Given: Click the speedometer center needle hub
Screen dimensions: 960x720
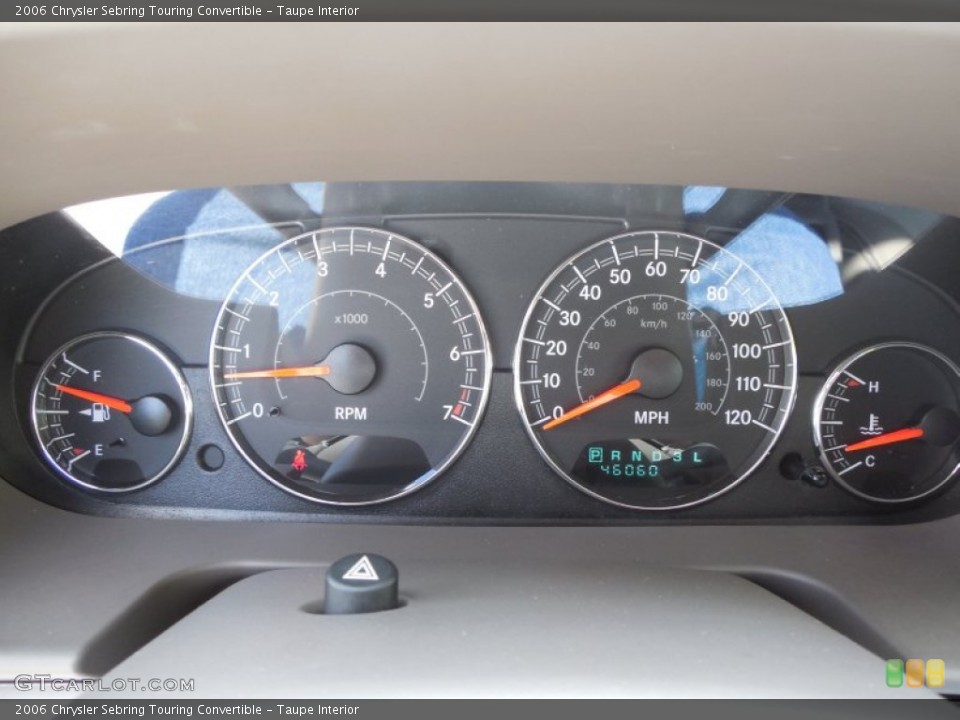Looking at the screenshot, I should (658, 374).
